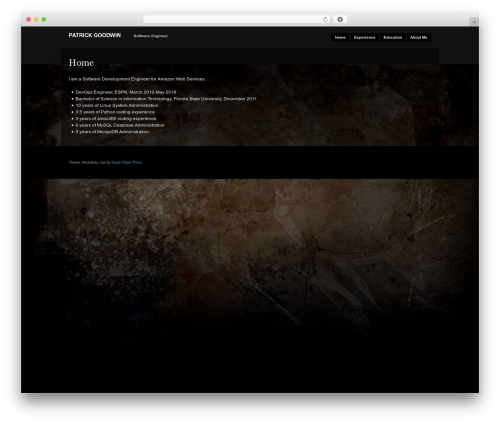Select the Java/J2EE coding experience bullet
This screenshot has width=500, height=423.
(116, 118)
